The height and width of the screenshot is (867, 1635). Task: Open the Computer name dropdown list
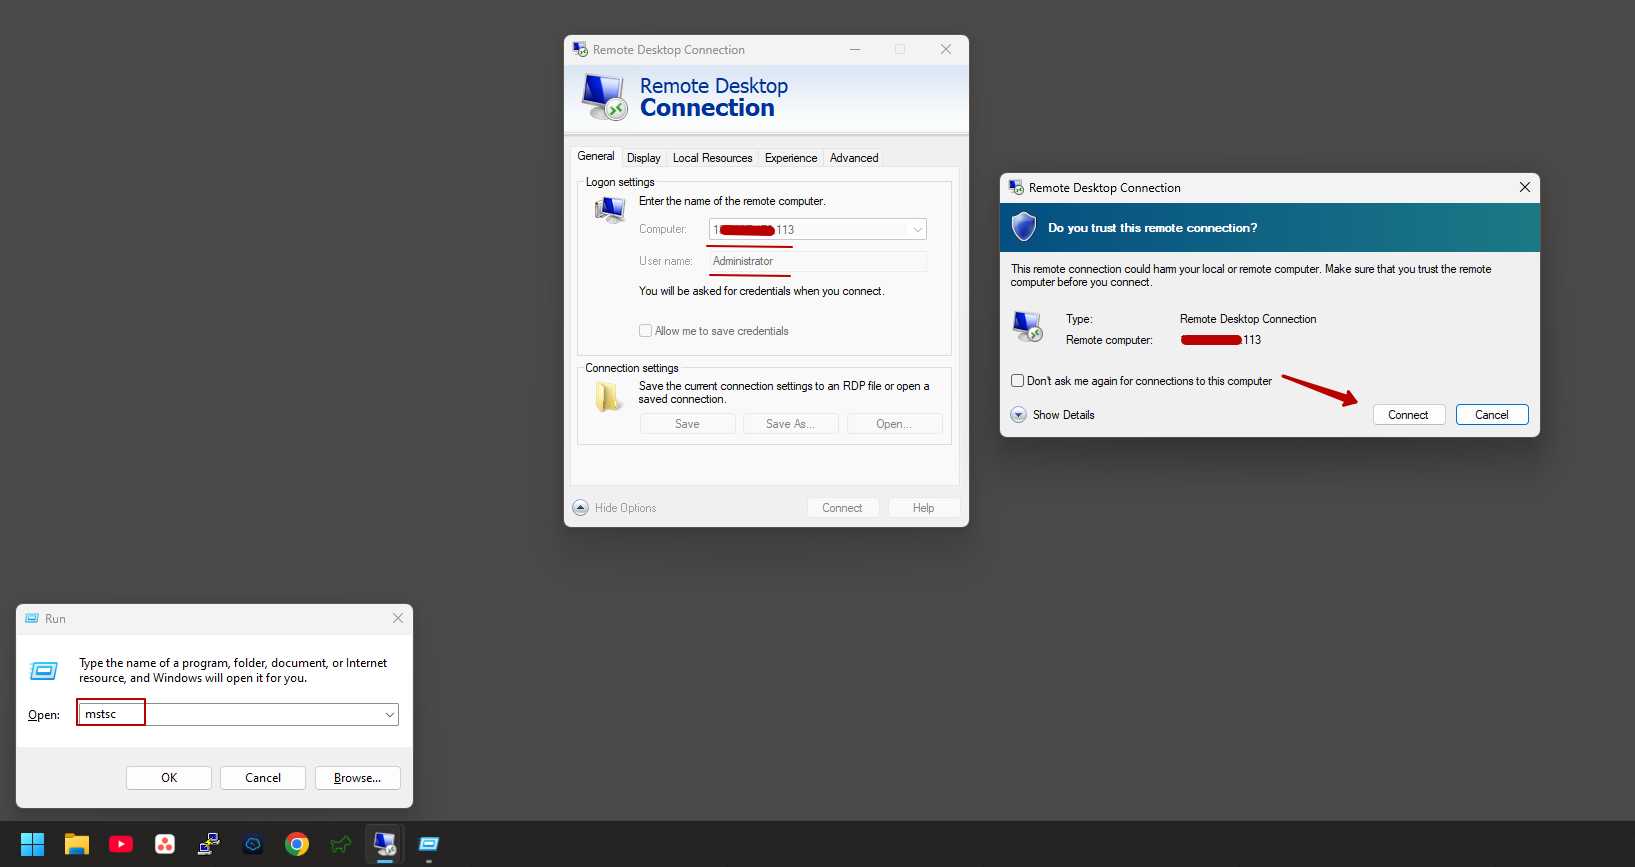pyautogui.click(x=916, y=230)
